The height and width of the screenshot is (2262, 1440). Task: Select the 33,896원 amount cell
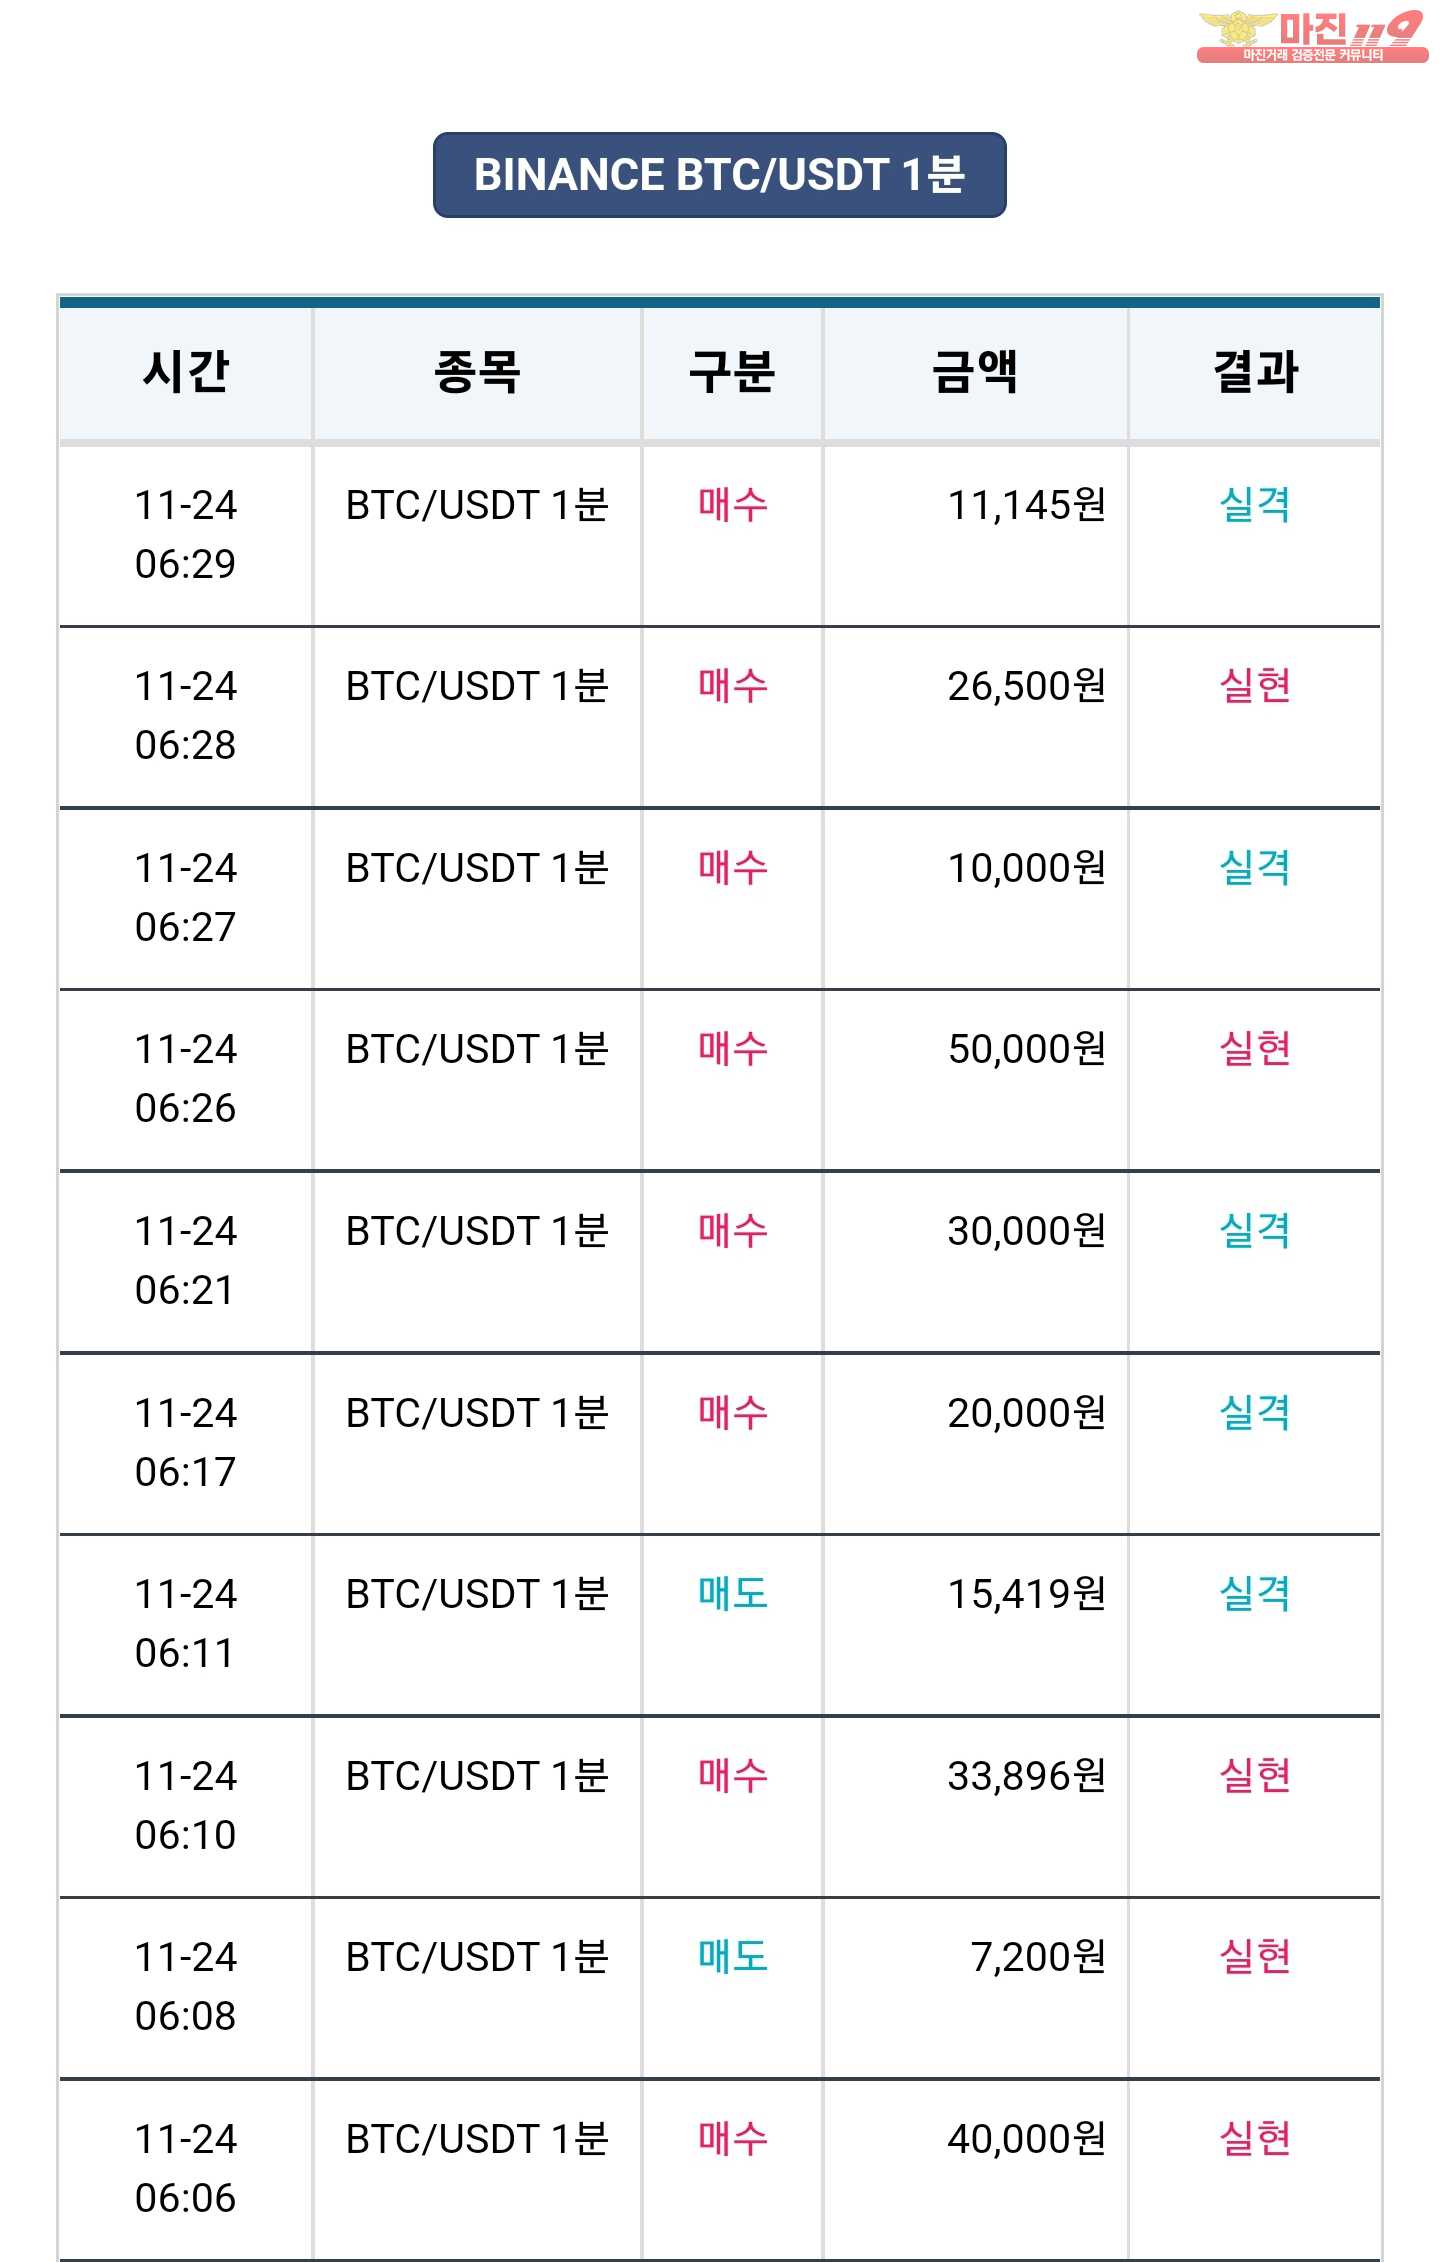click(1026, 1776)
